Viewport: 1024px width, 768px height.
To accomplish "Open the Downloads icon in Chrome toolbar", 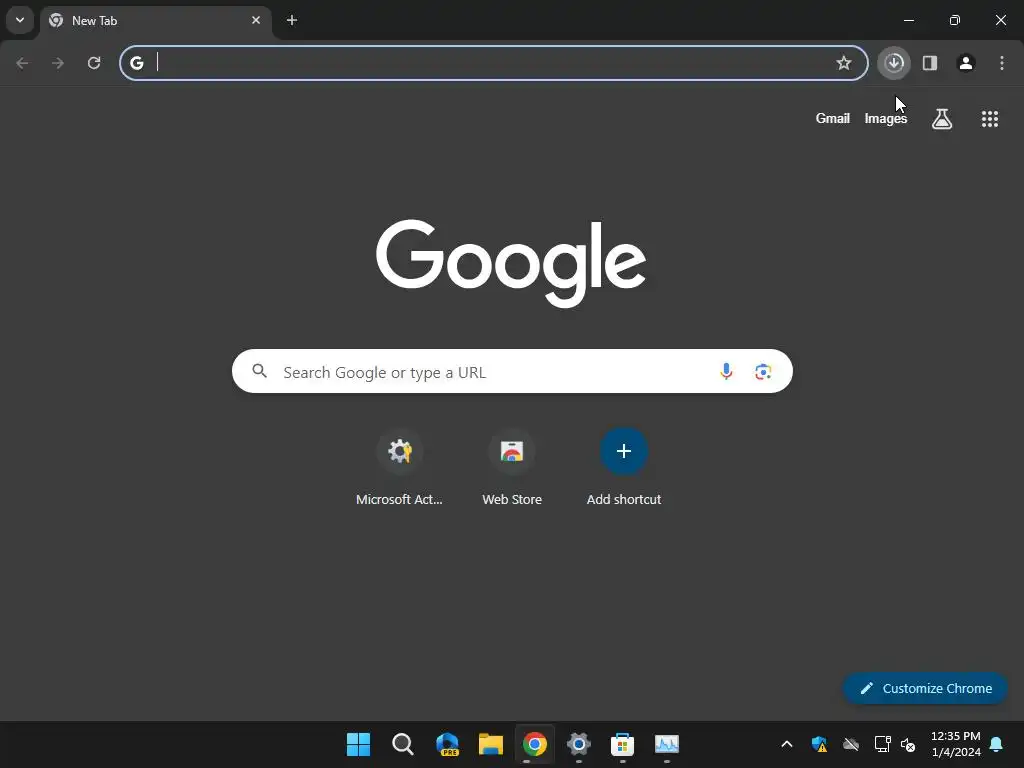I will pos(894,63).
